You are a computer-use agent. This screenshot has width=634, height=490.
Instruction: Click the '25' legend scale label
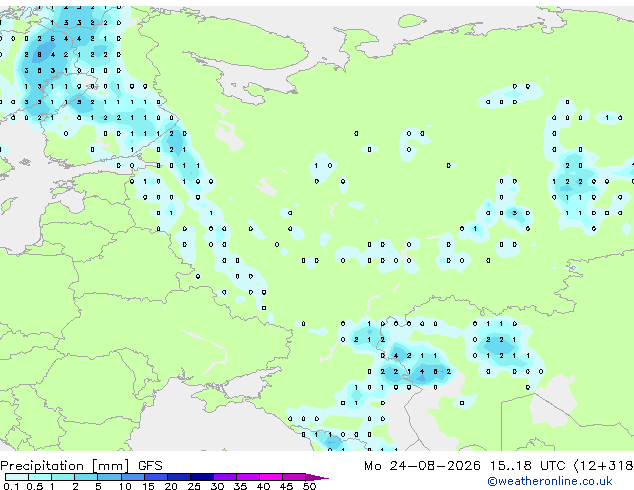[194, 486]
